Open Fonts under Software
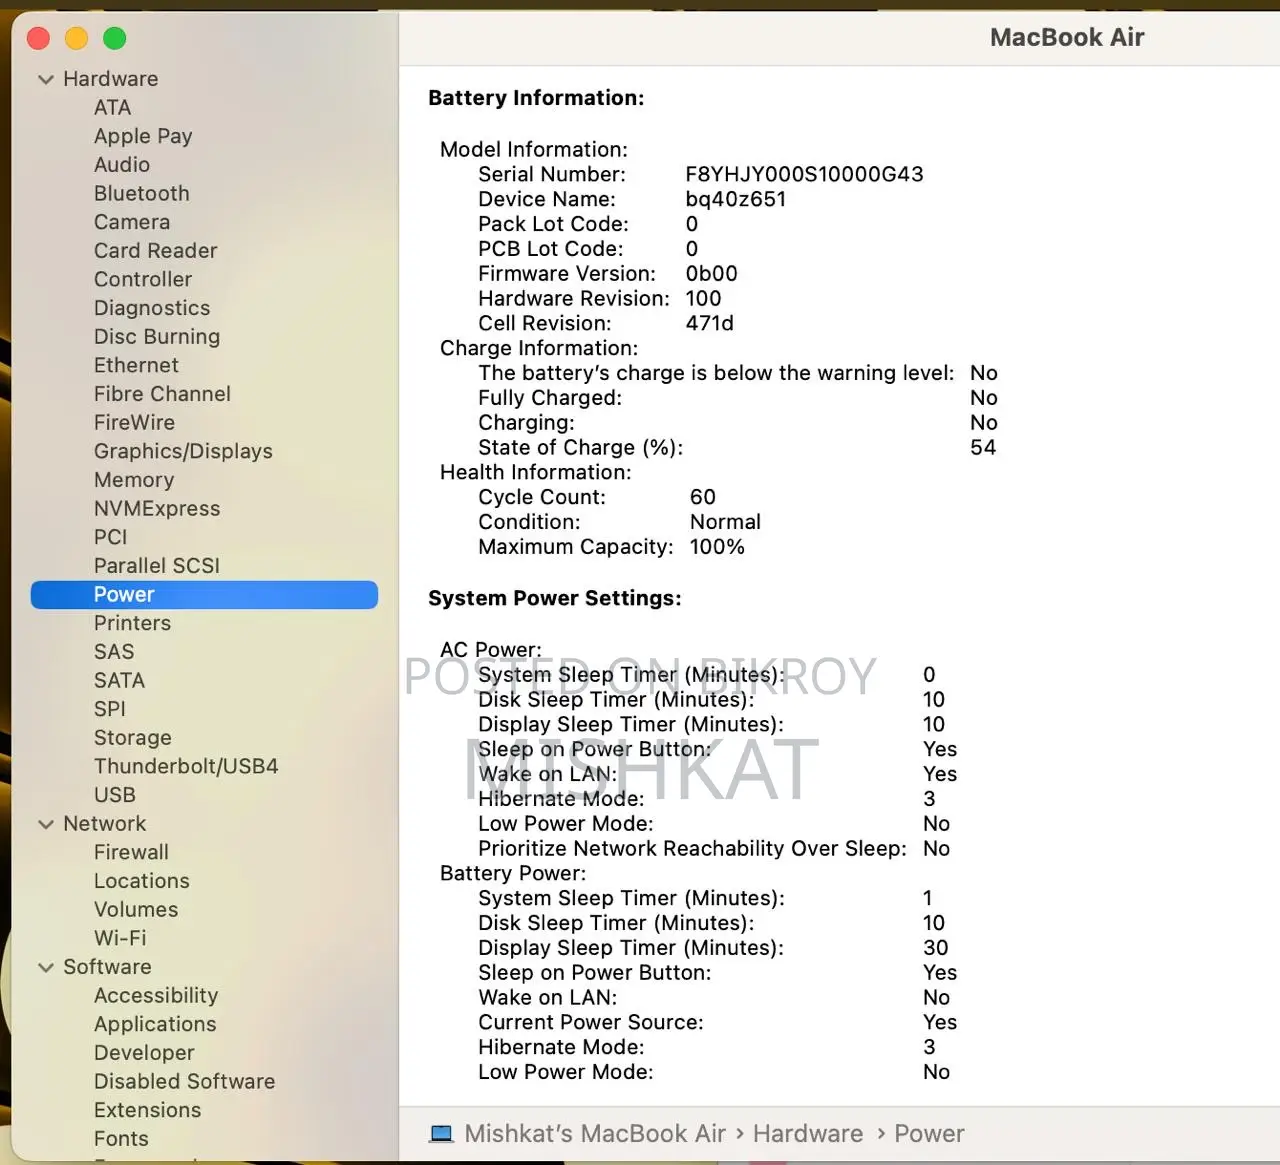 tap(121, 1139)
